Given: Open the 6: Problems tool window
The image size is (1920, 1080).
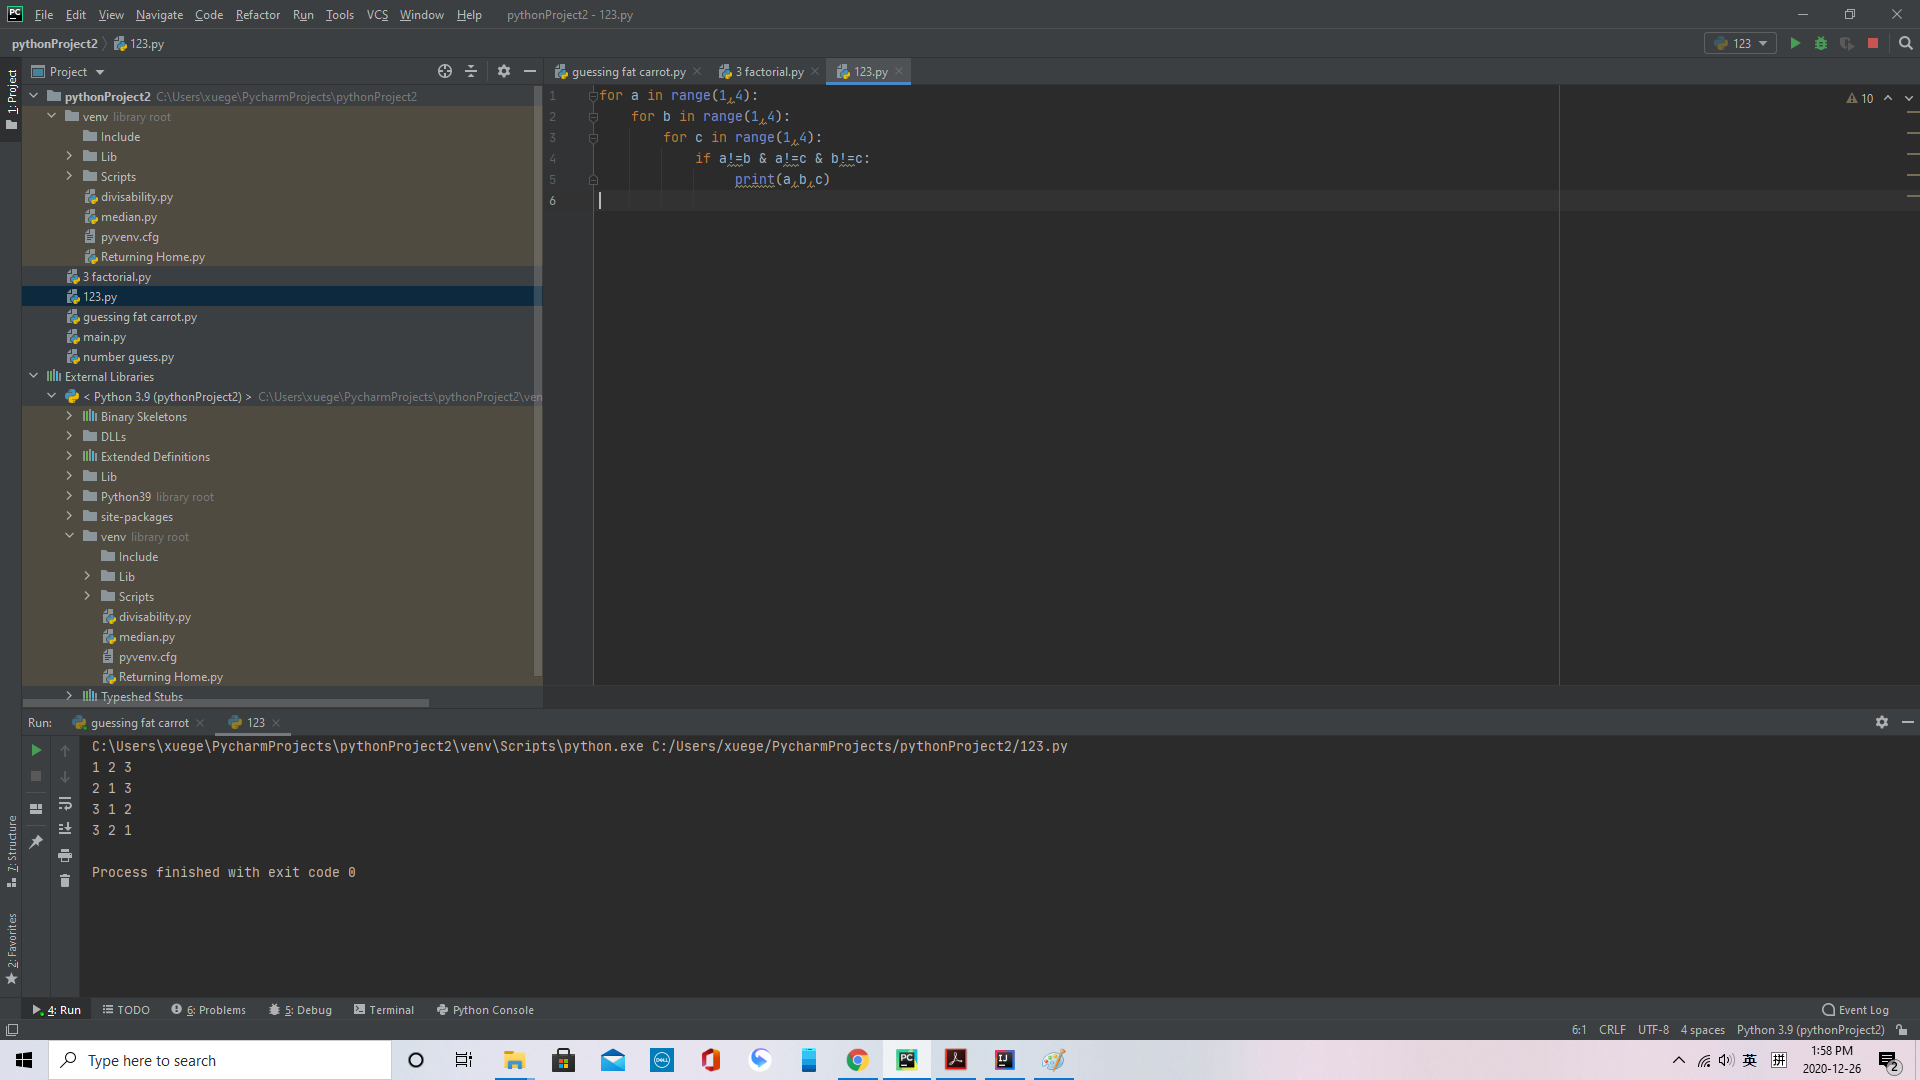Looking at the screenshot, I should point(208,1010).
